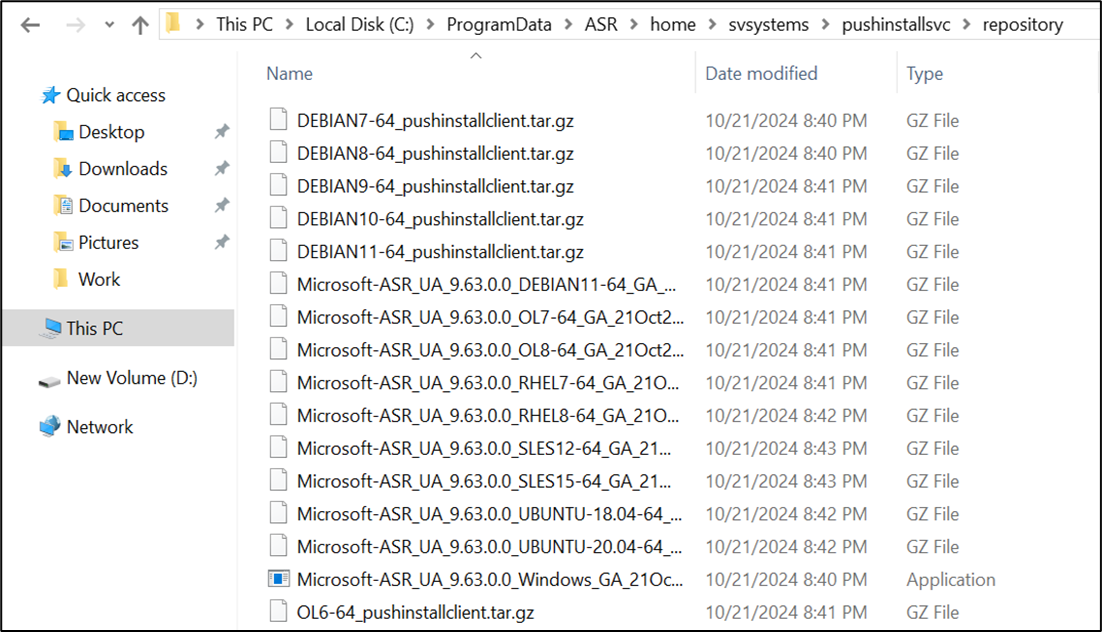
Task: Click the This PC computer icon
Action: click(51, 328)
